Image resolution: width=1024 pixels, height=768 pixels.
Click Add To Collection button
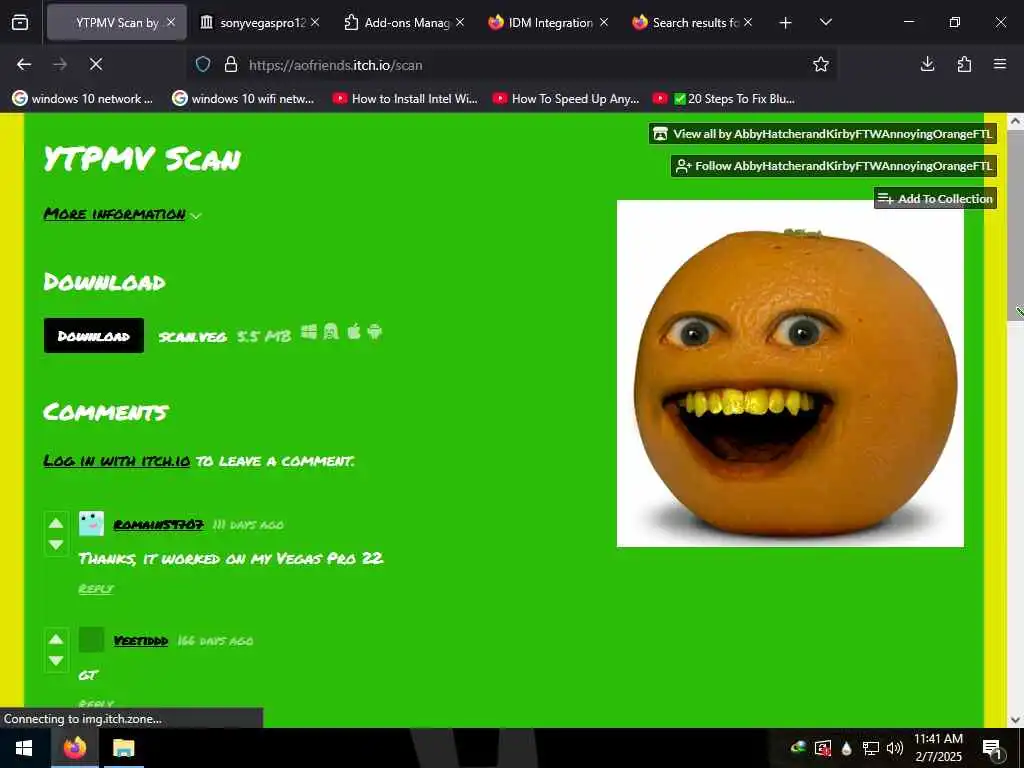(935, 199)
